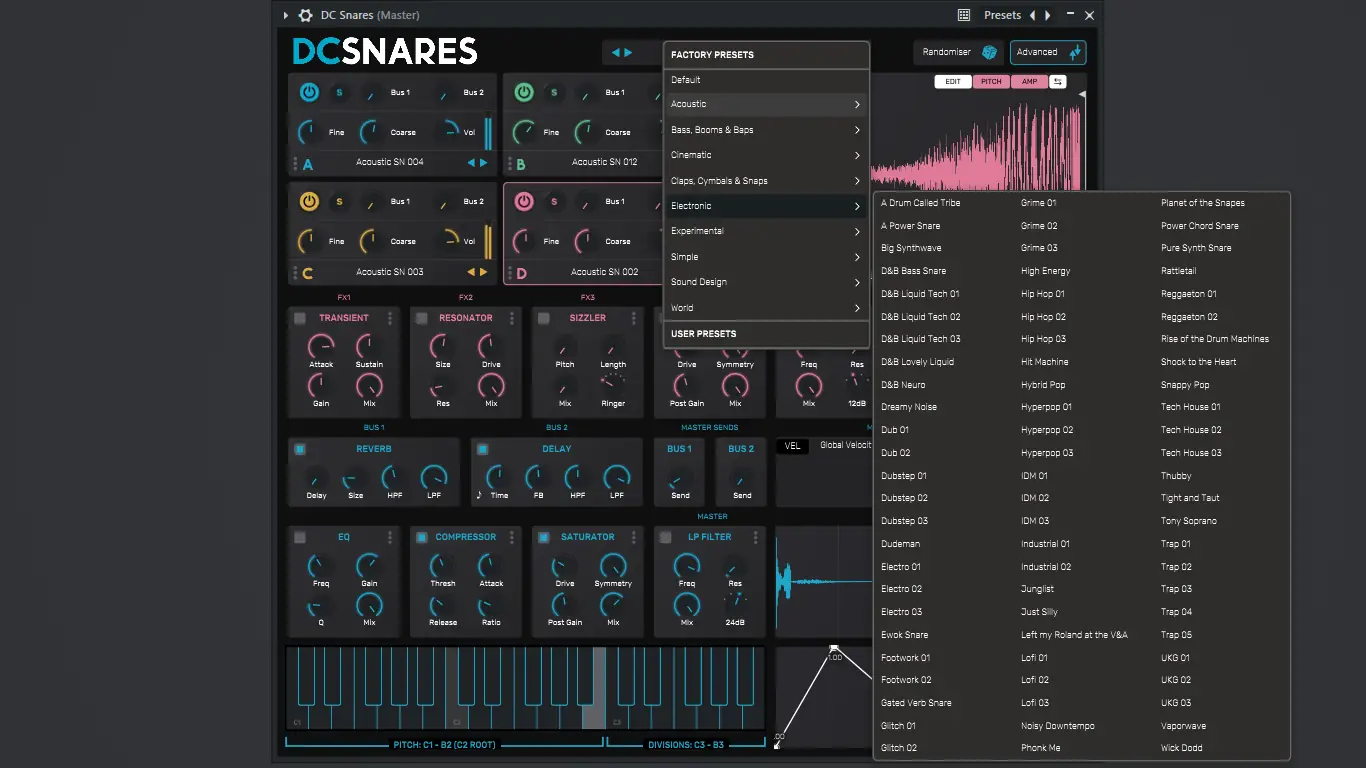This screenshot has width=1366, height=768.
Task: Open the Transient module options menu
Action: pyautogui.click(x=390, y=318)
